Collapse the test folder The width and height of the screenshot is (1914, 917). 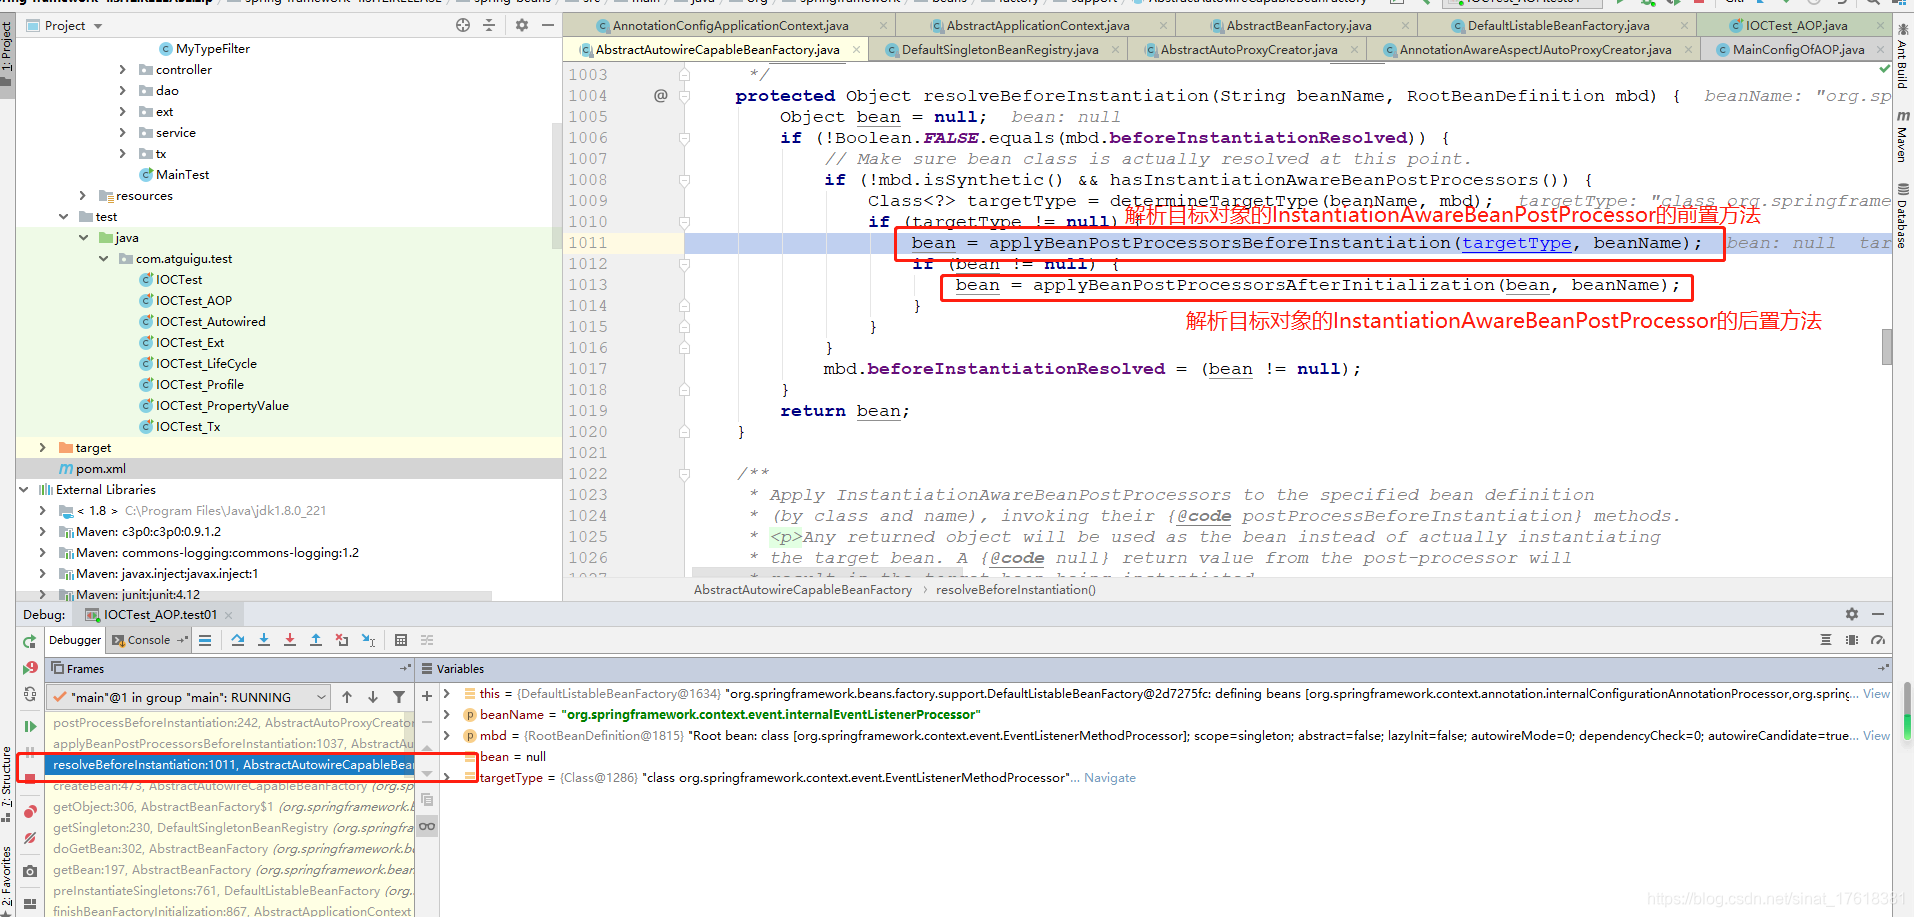point(63,217)
